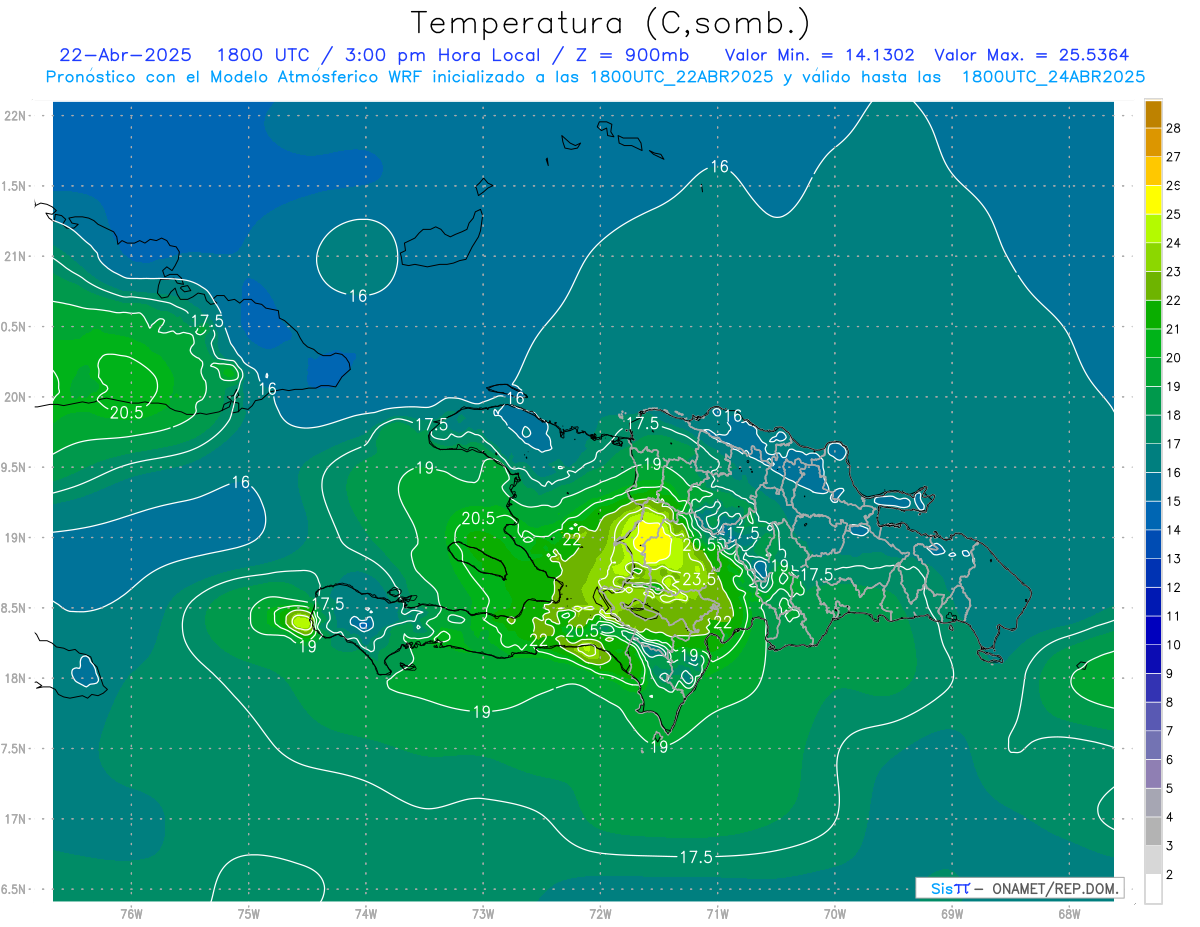Click the "19N" latitude axis label
This screenshot has width=1200, height=927.
click(15, 538)
